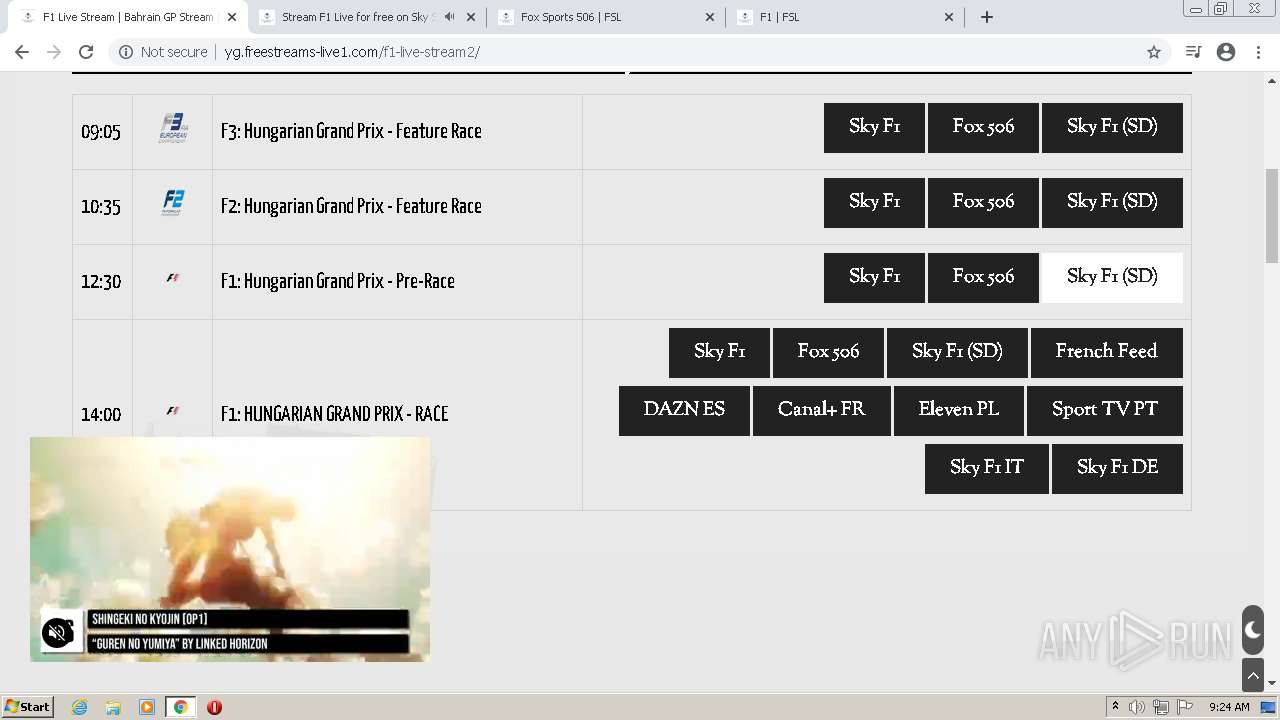Open the media control icon in toolbar
The image size is (1280, 720).
click(1193, 52)
